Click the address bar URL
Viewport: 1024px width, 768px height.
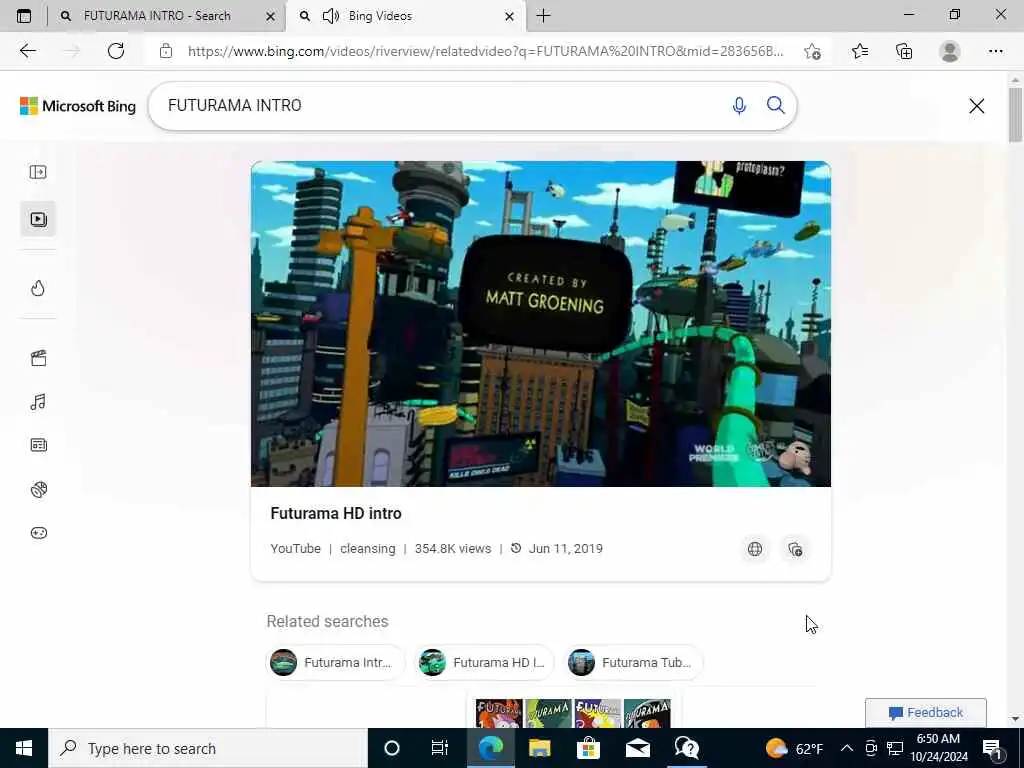pos(485,51)
